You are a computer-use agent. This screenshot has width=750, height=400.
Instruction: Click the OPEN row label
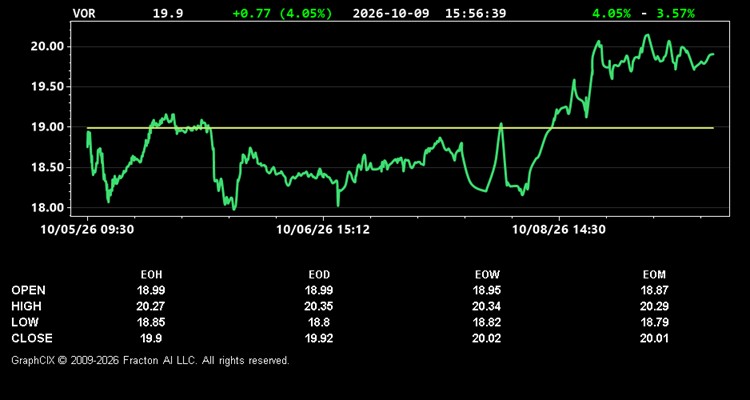[29, 290]
